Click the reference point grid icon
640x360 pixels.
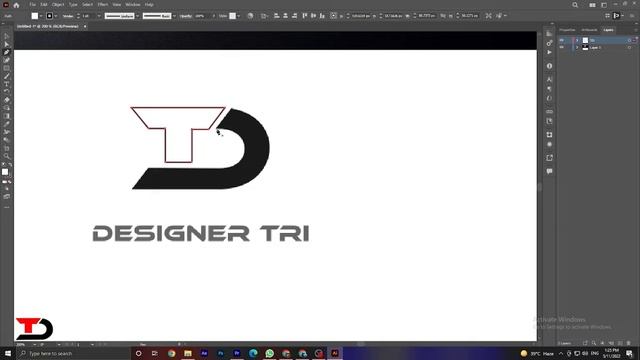point(333,16)
